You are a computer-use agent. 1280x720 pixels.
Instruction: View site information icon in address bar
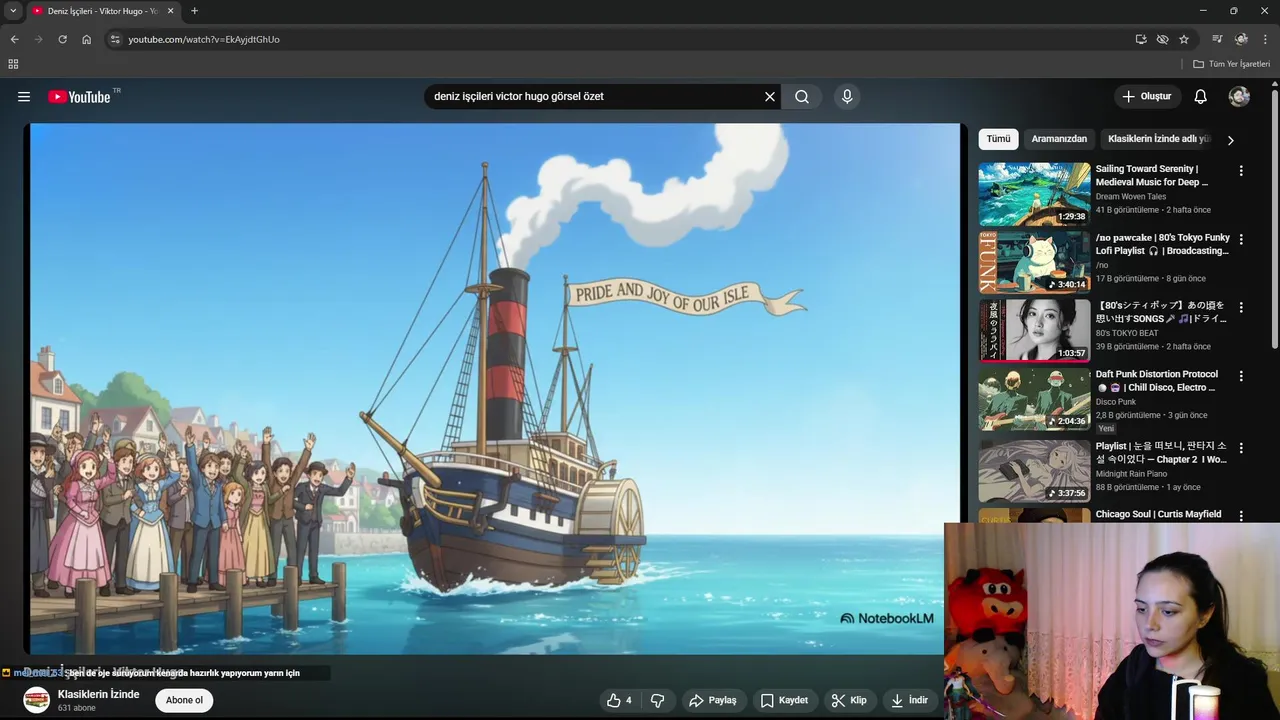(x=115, y=39)
